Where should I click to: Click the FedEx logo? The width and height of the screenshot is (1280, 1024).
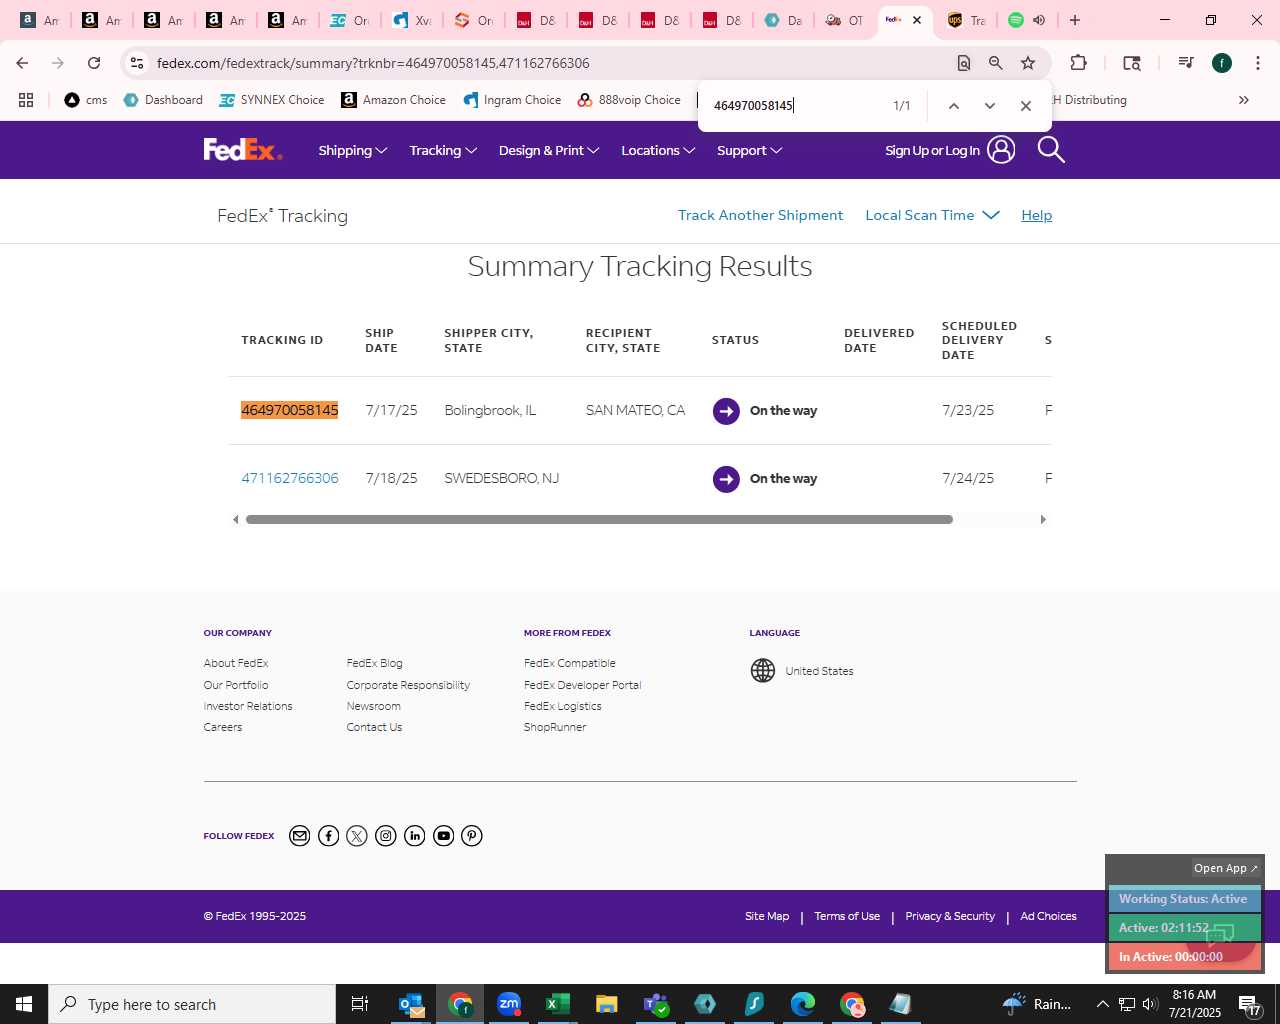tap(243, 150)
